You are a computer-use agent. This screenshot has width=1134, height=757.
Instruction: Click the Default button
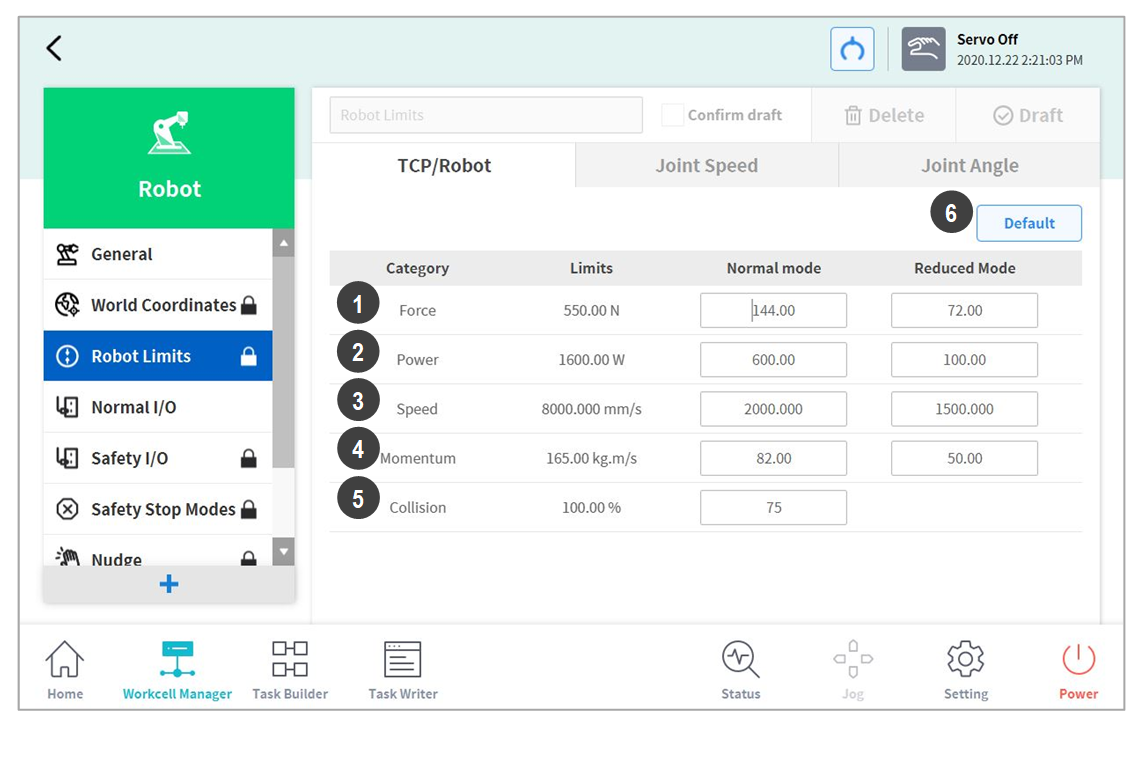1028,223
